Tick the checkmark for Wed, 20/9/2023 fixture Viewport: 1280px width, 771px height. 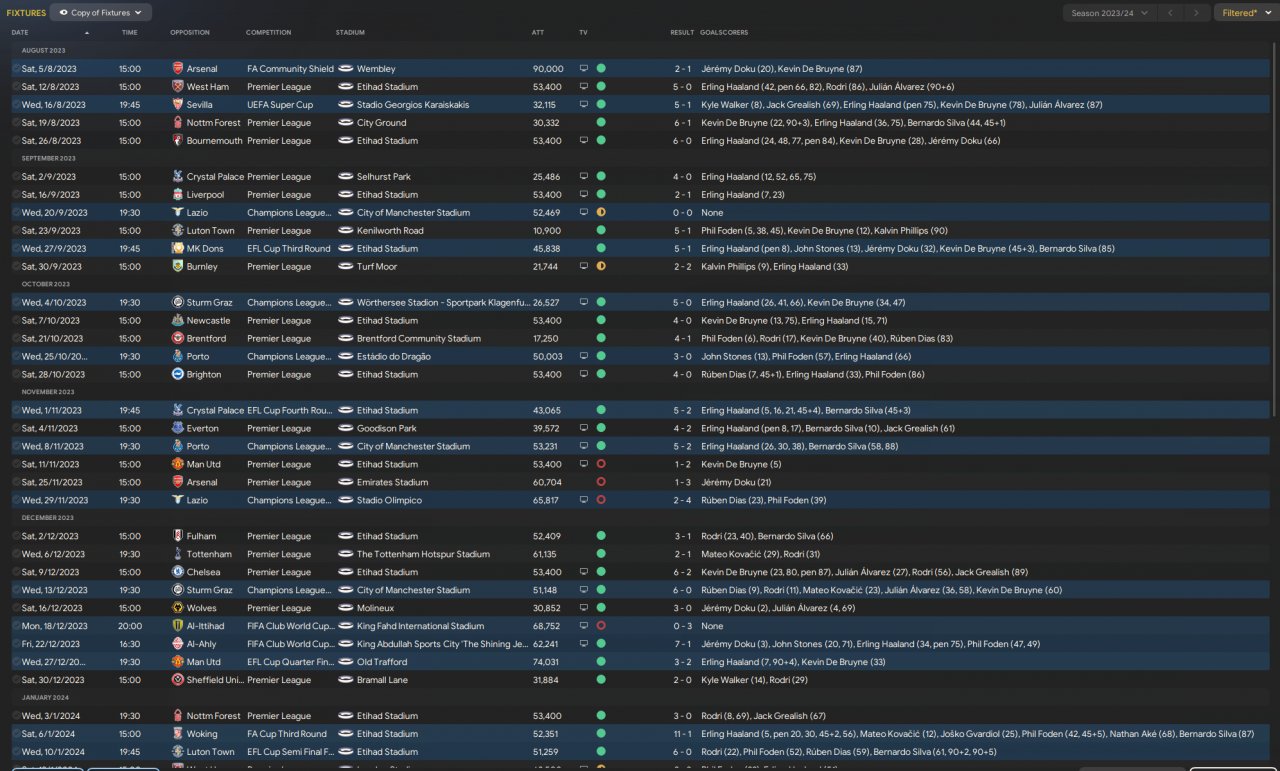tap(17, 213)
